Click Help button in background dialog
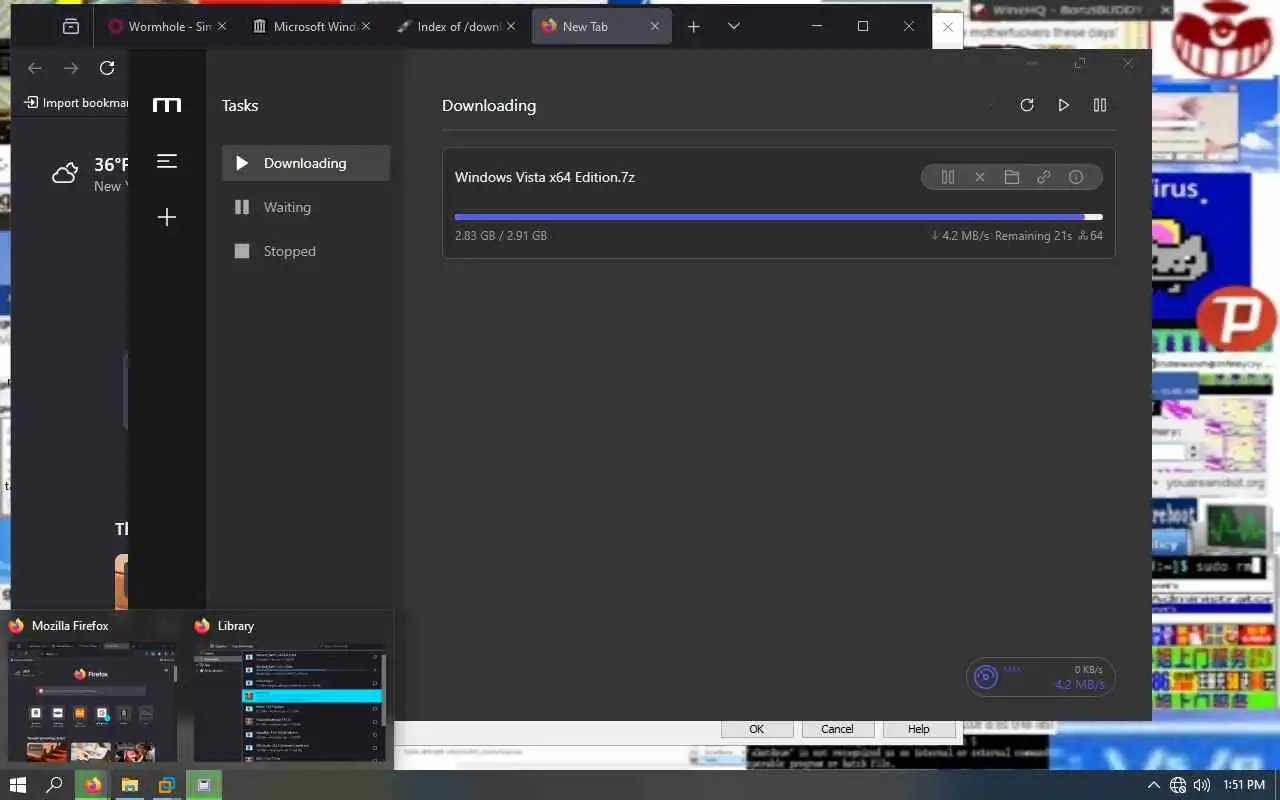The width and height of the screenshot is (1280, 800). tap(919, 729)
